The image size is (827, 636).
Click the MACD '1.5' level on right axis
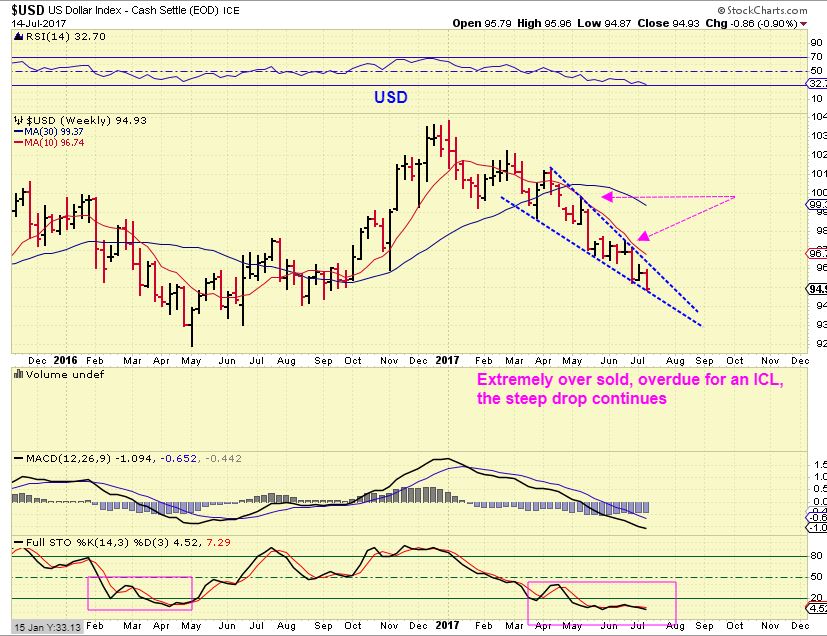click(x=820, y=465)
